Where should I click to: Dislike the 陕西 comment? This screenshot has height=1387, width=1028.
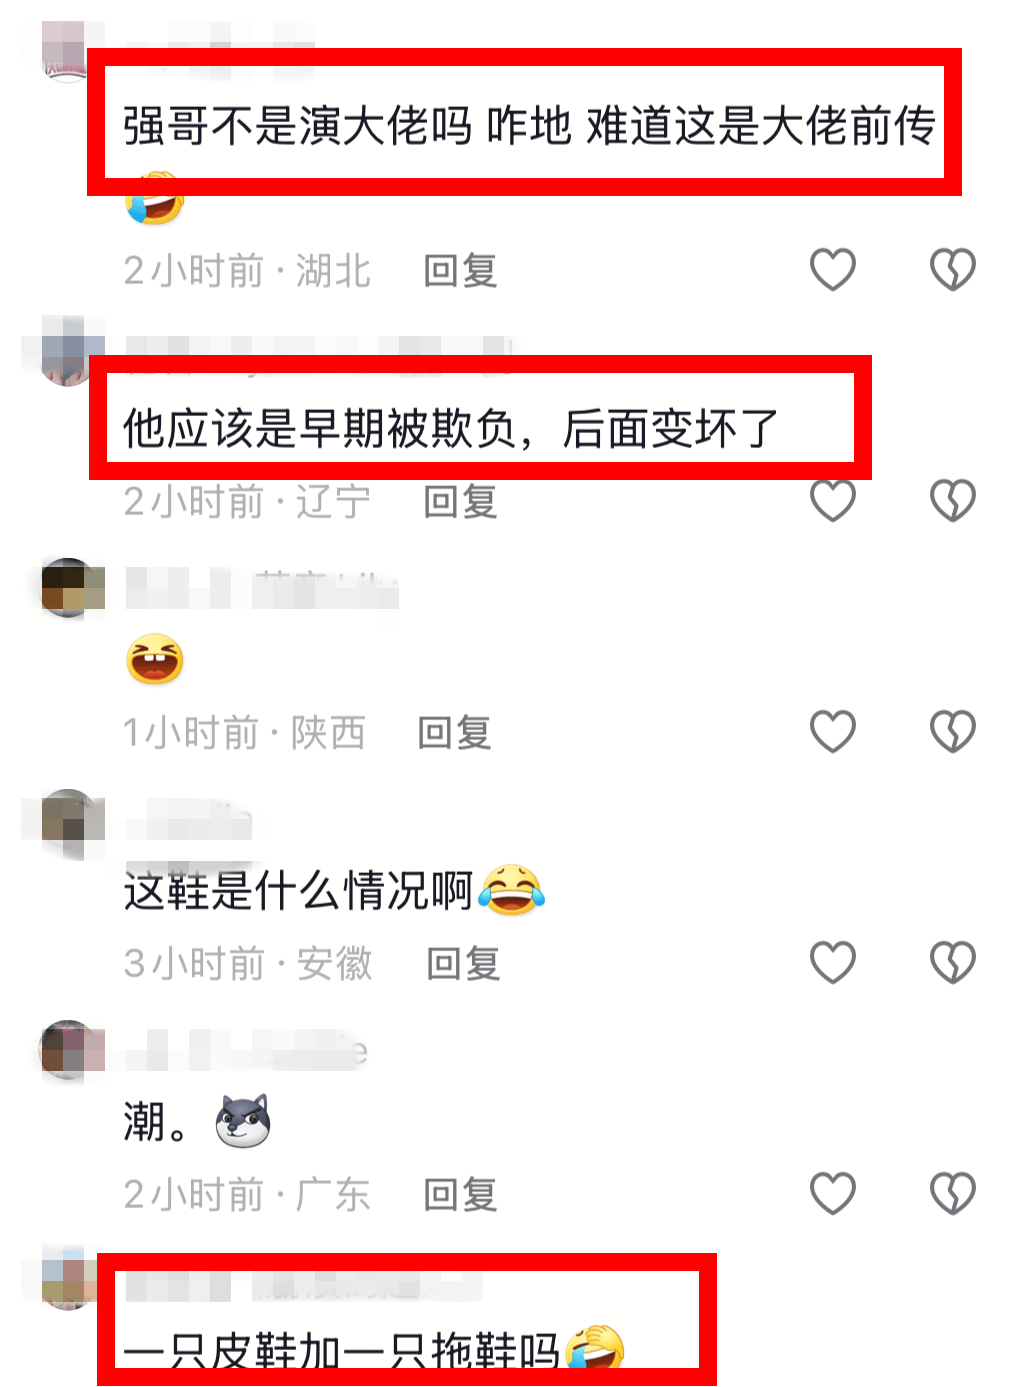click(x=952, y=731)
